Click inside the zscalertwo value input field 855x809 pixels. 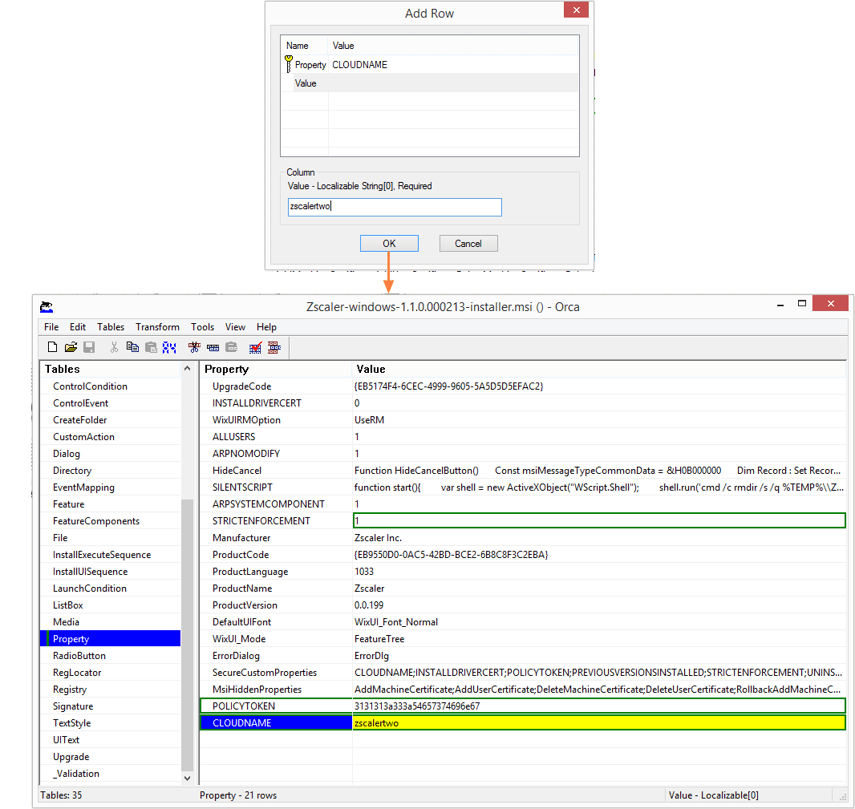tap(393, 207)
